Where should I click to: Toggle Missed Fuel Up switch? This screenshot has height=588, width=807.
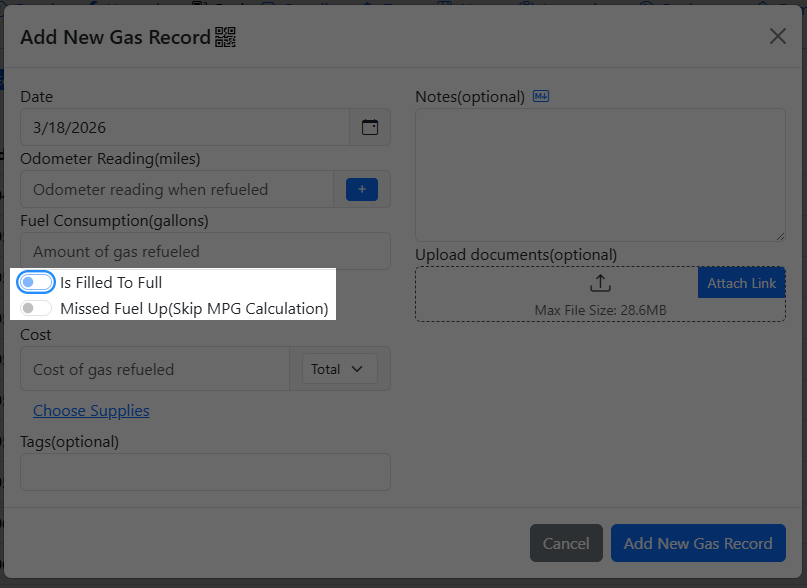point(37,309)
